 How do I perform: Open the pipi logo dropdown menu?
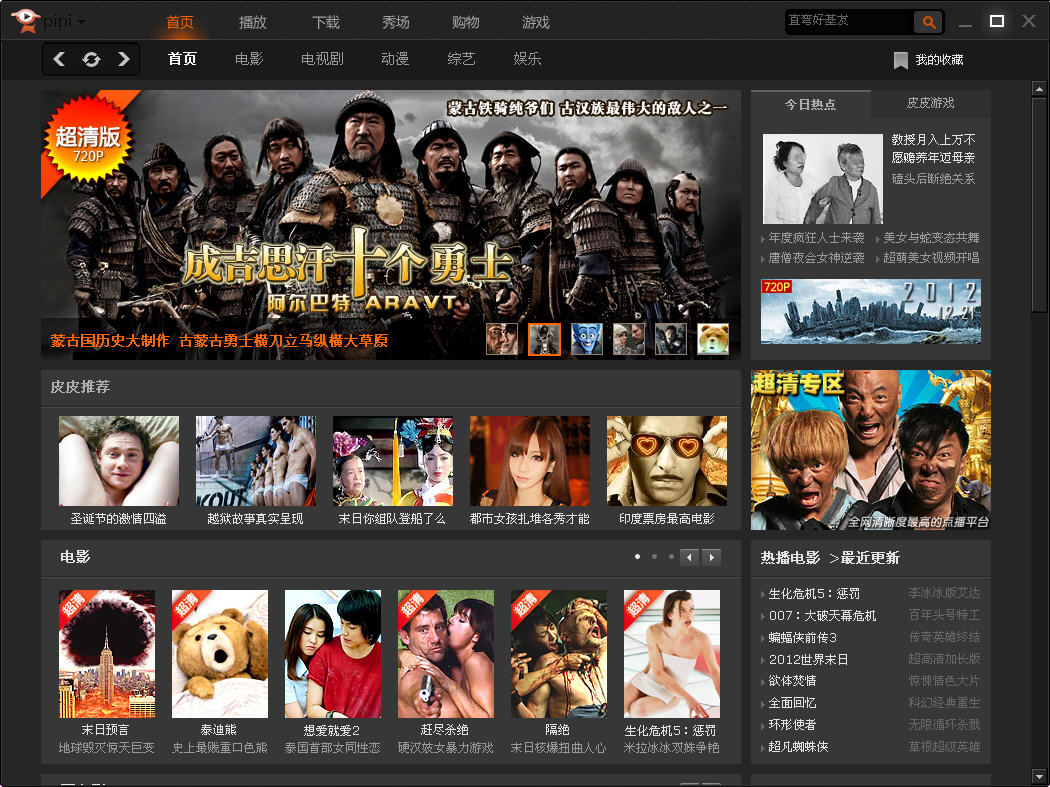81,22
